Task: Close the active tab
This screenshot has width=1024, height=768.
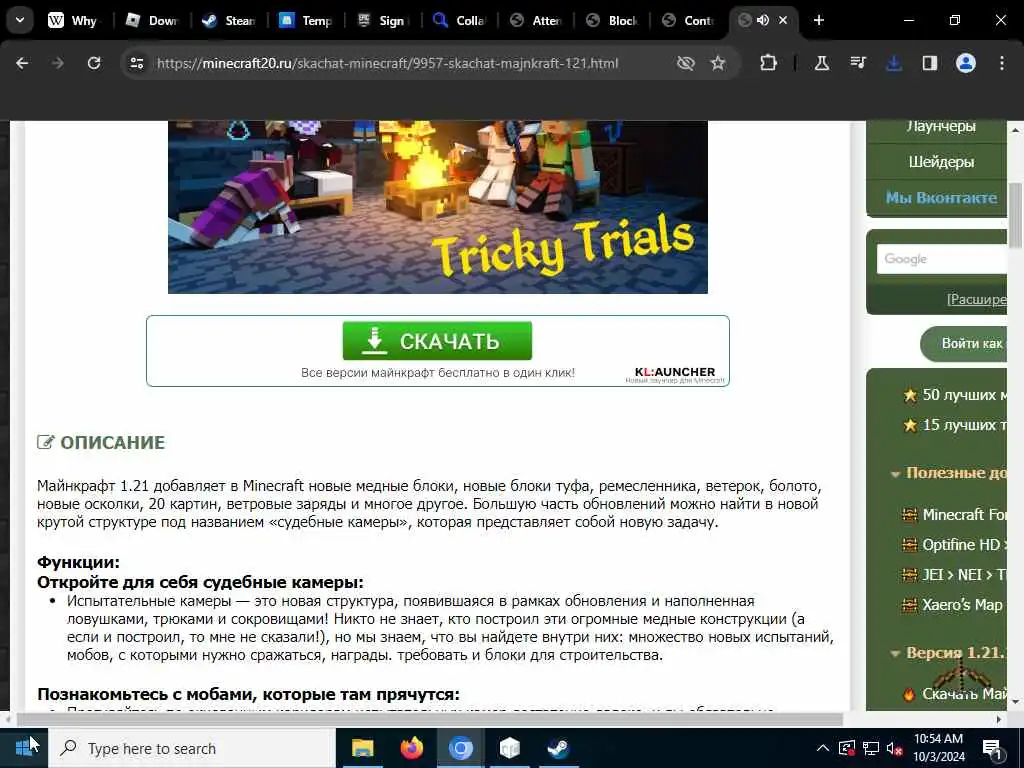Action: [783, 20]
